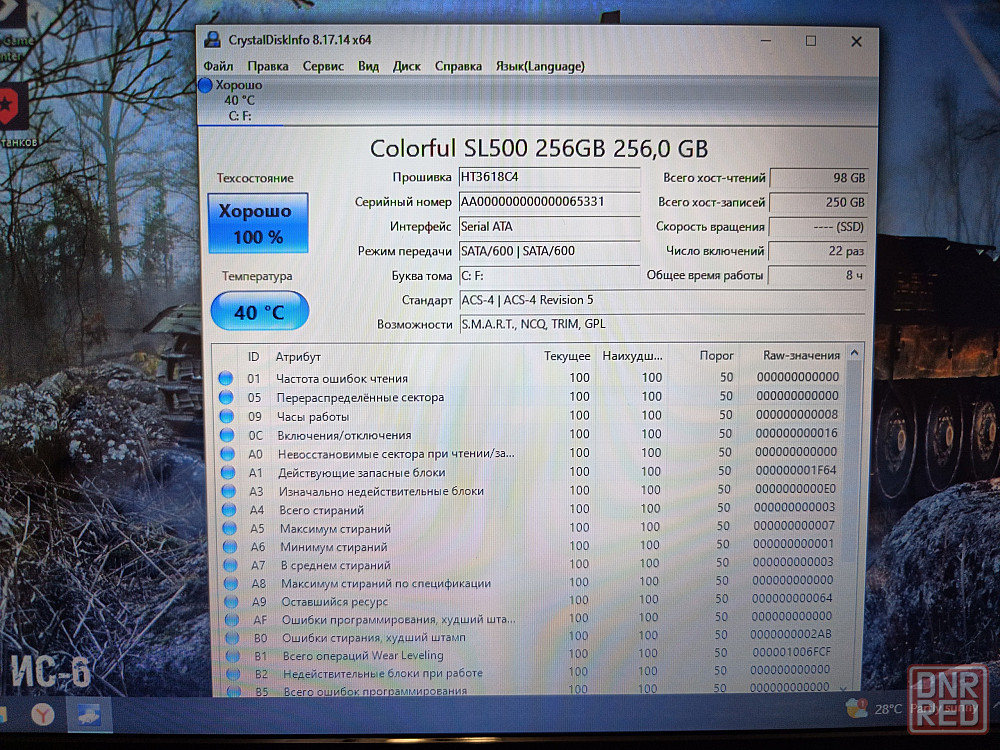Click the status icon for attribute 0C
The height and width of the screenshot is (750, 1000).
[x=227, y=435]
